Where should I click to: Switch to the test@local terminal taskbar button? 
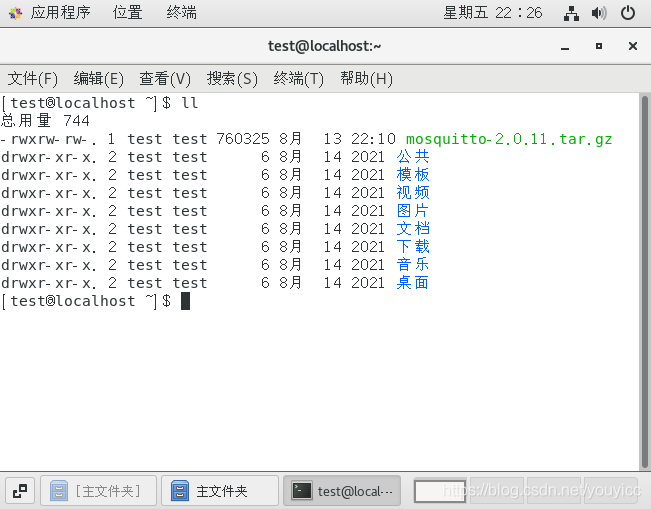pyautogui.click(x=342, y=491)
